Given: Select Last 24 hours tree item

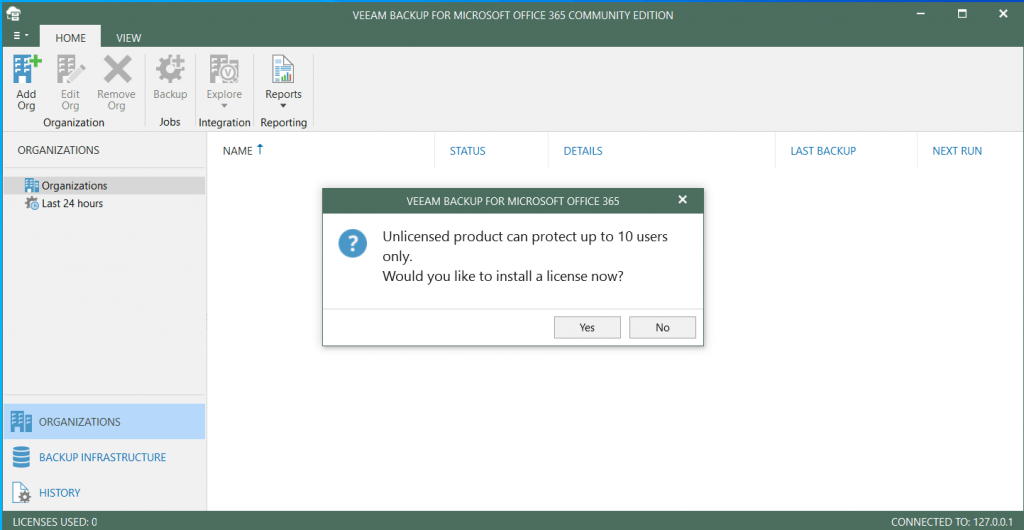Looking at the screenshot, I should click(x=72, y=204).
